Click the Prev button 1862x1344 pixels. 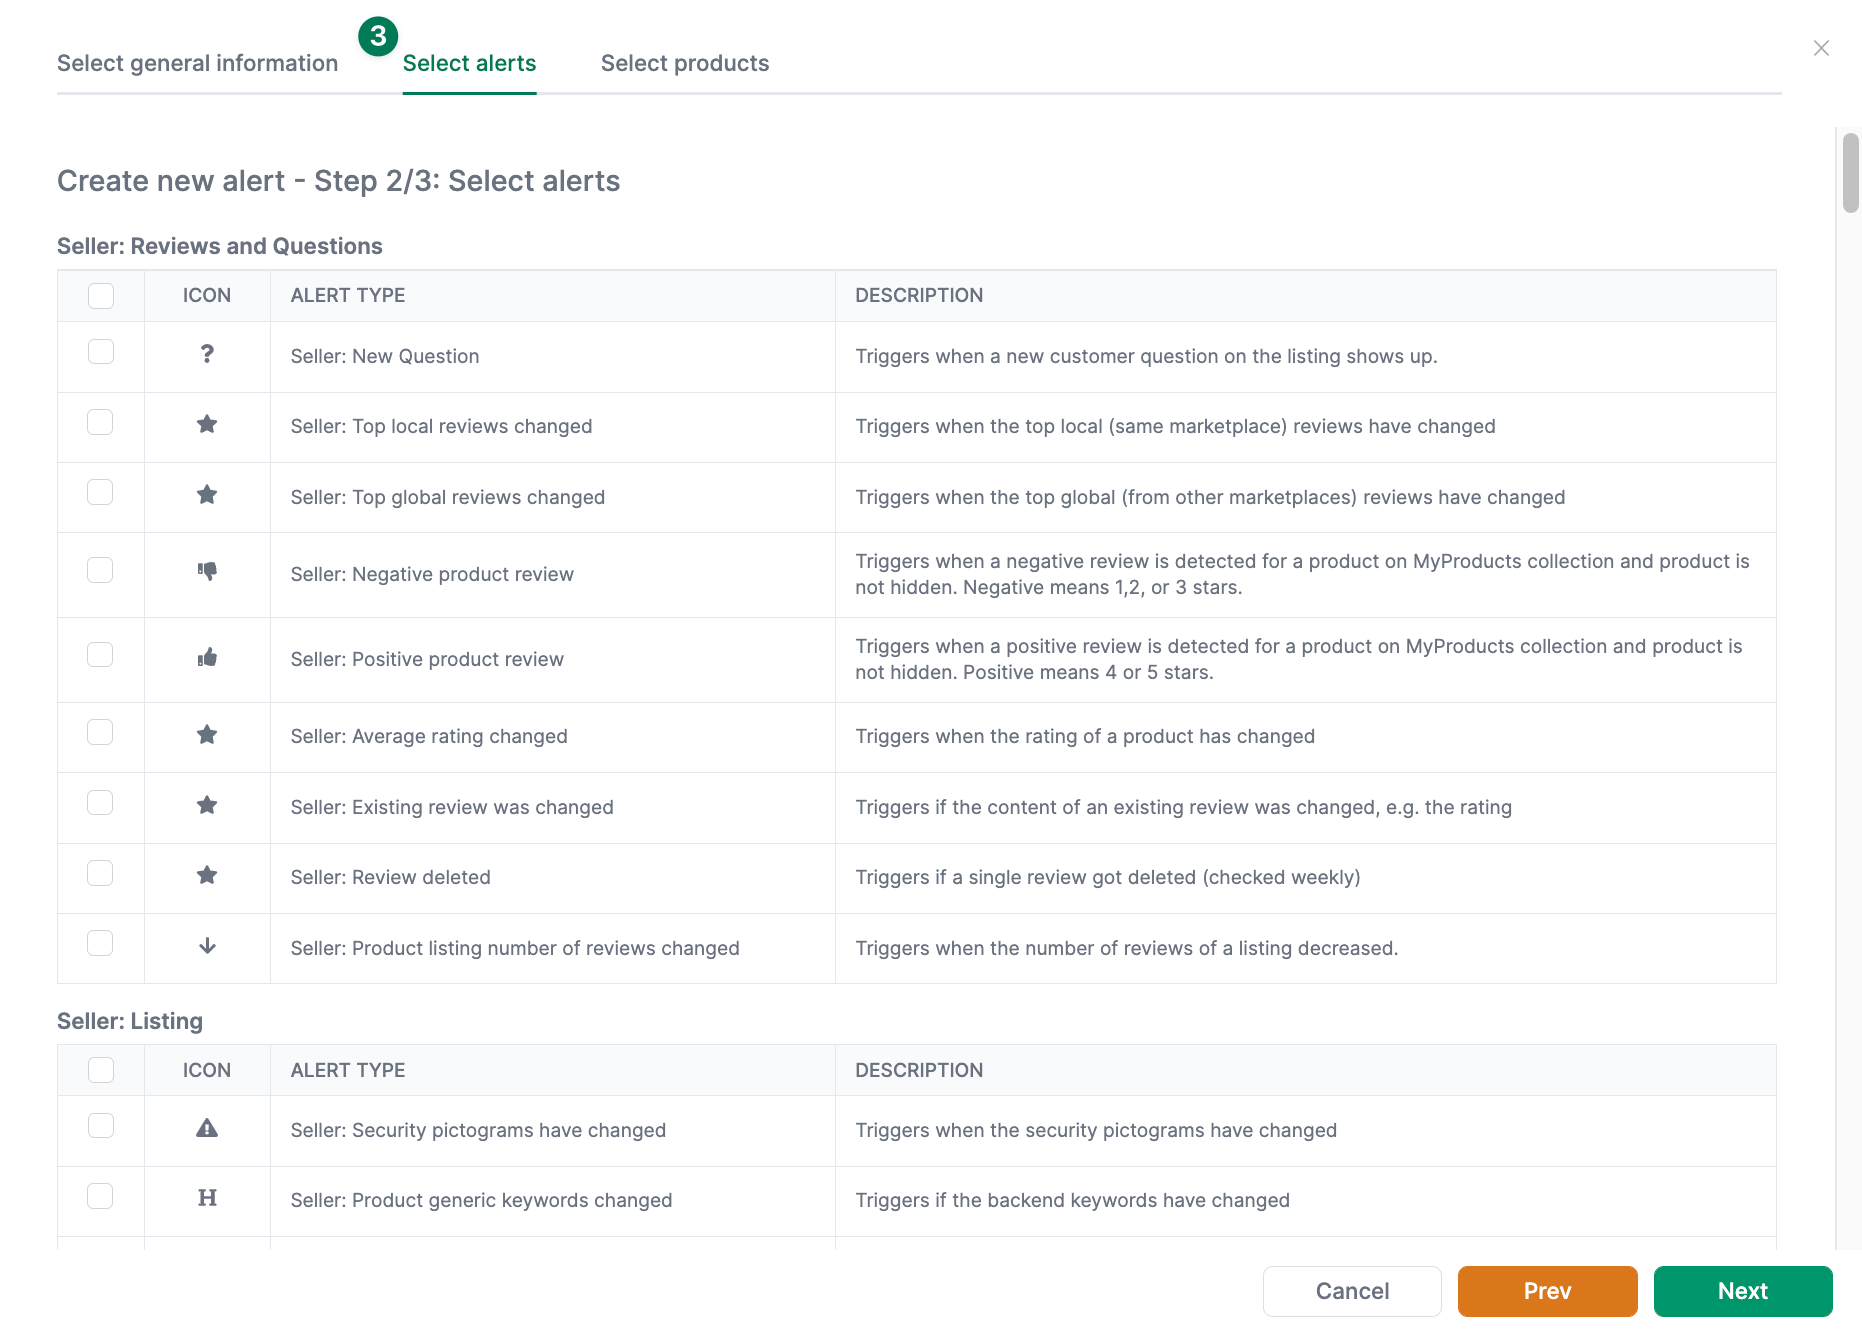(1547, 1291)
